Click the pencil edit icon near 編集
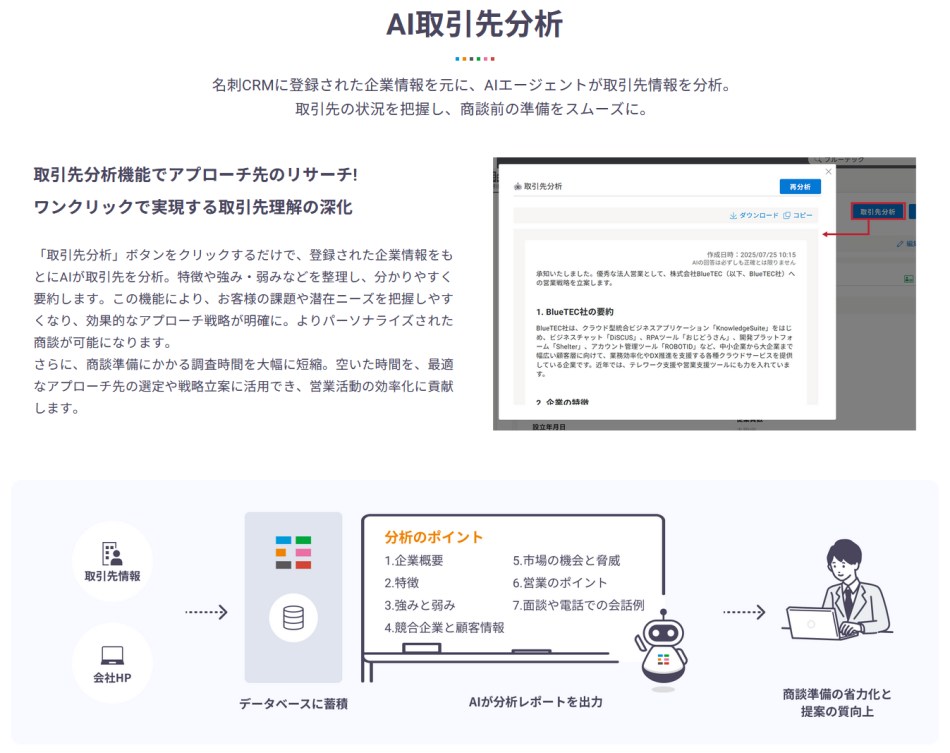 [x=900, y=243]
